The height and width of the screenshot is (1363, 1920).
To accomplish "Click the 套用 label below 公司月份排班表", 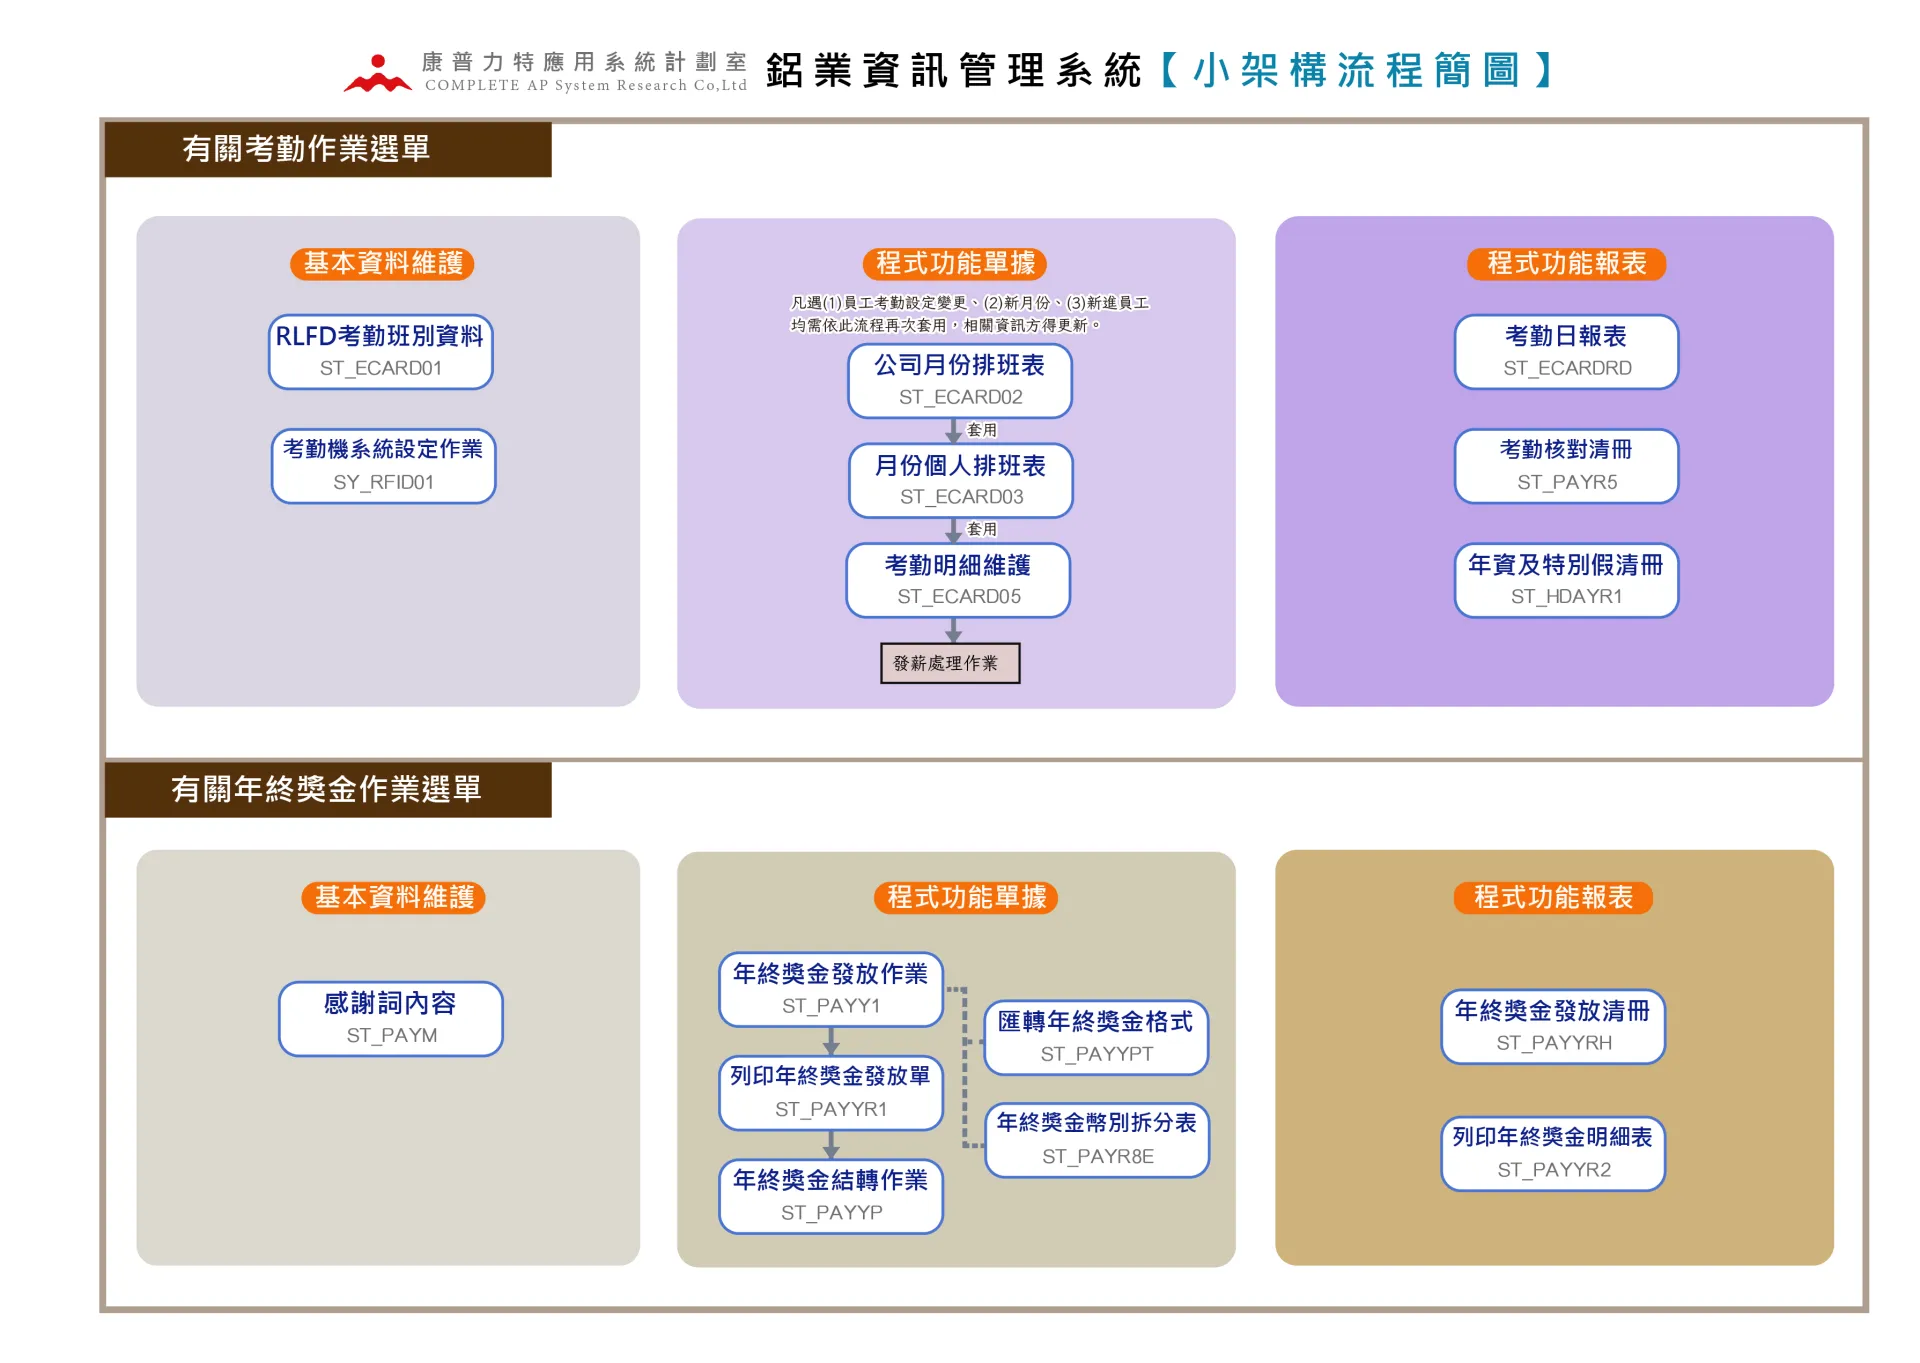I will 982,430.
